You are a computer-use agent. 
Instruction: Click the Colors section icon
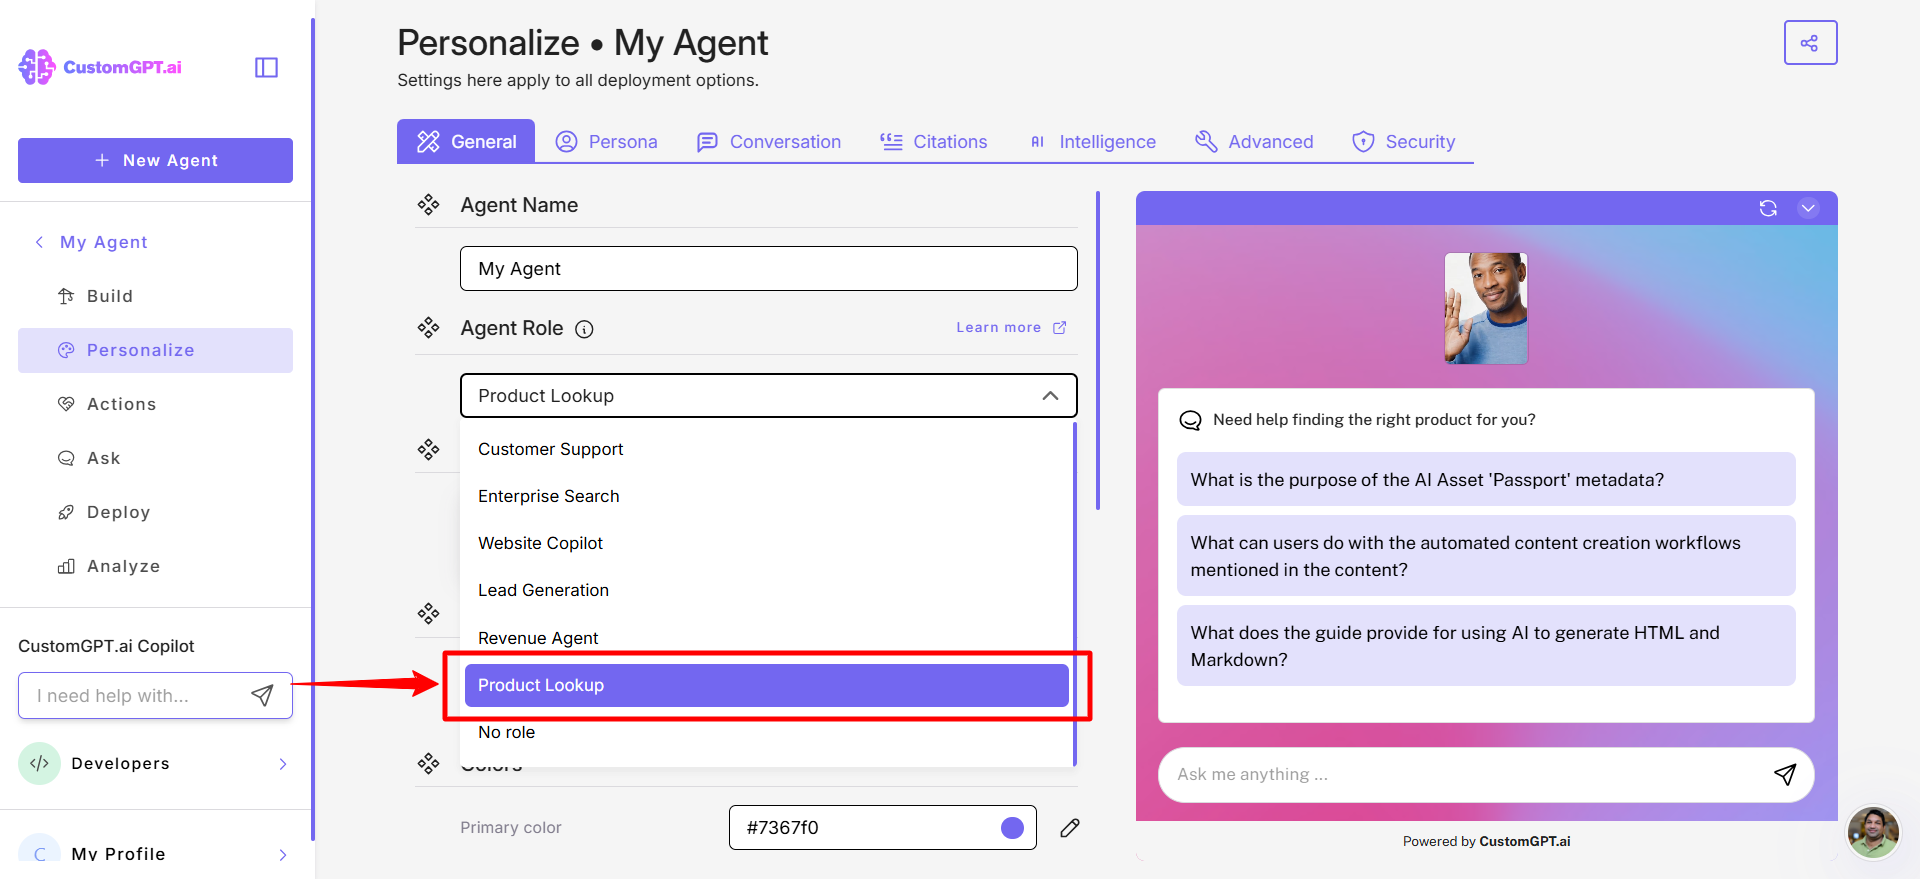point(428,764)
